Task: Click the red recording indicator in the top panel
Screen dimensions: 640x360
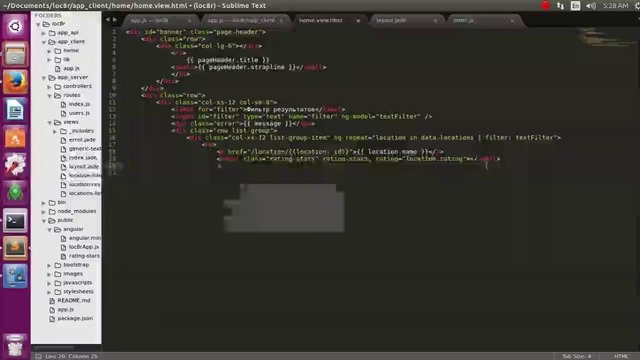Action: 545,6
